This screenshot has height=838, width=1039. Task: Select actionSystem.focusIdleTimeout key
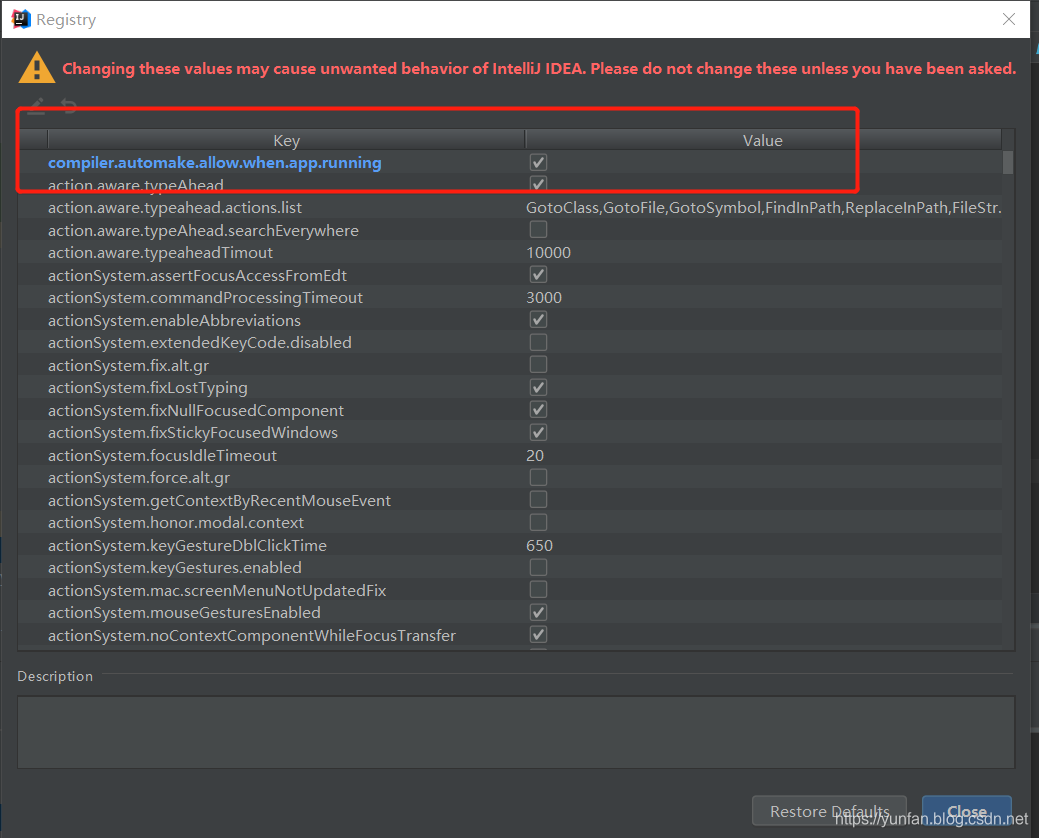162,455
